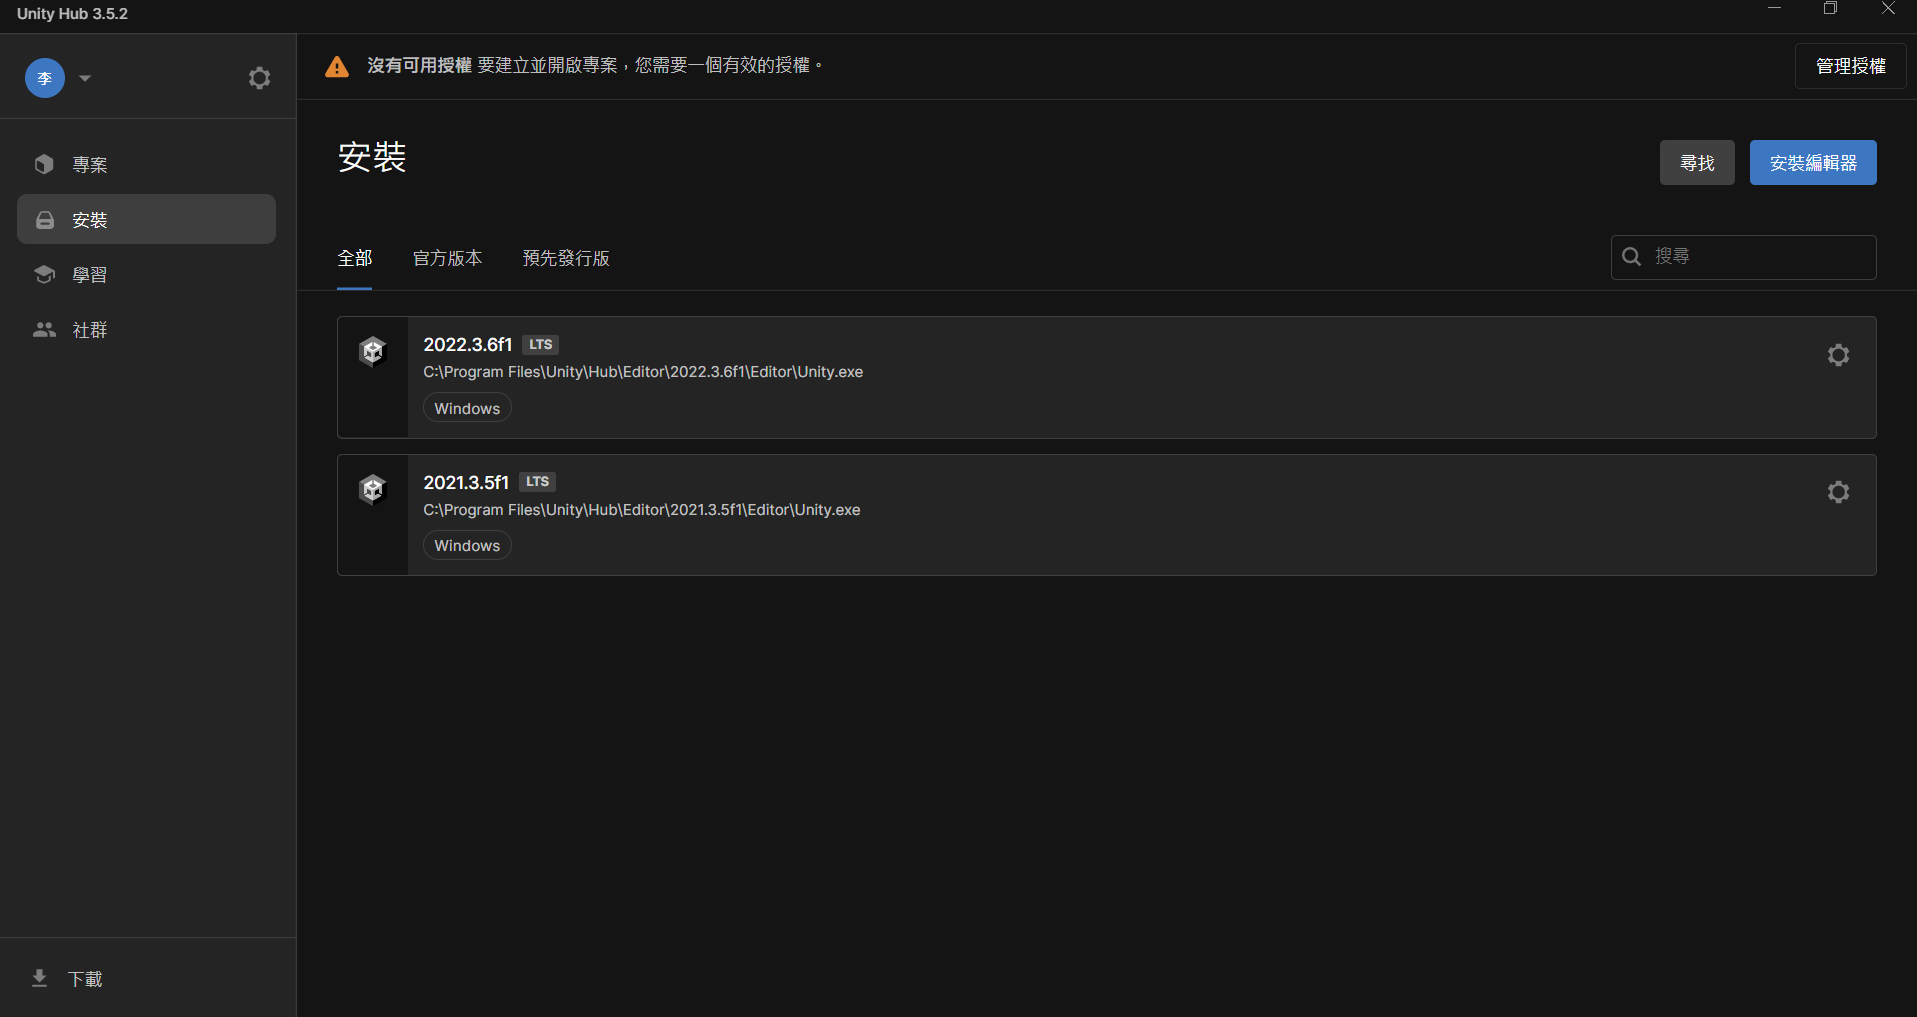Switch to 全部 (All) tab
The width and height of the screenshot is (1917, 1017).
click(355, 258)
